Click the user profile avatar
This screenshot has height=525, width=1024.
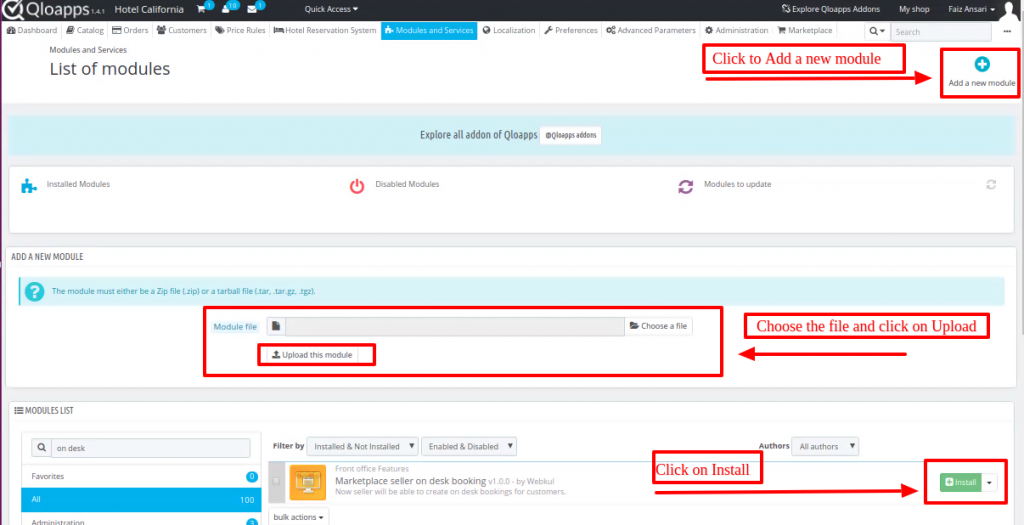pos(1010,10)
